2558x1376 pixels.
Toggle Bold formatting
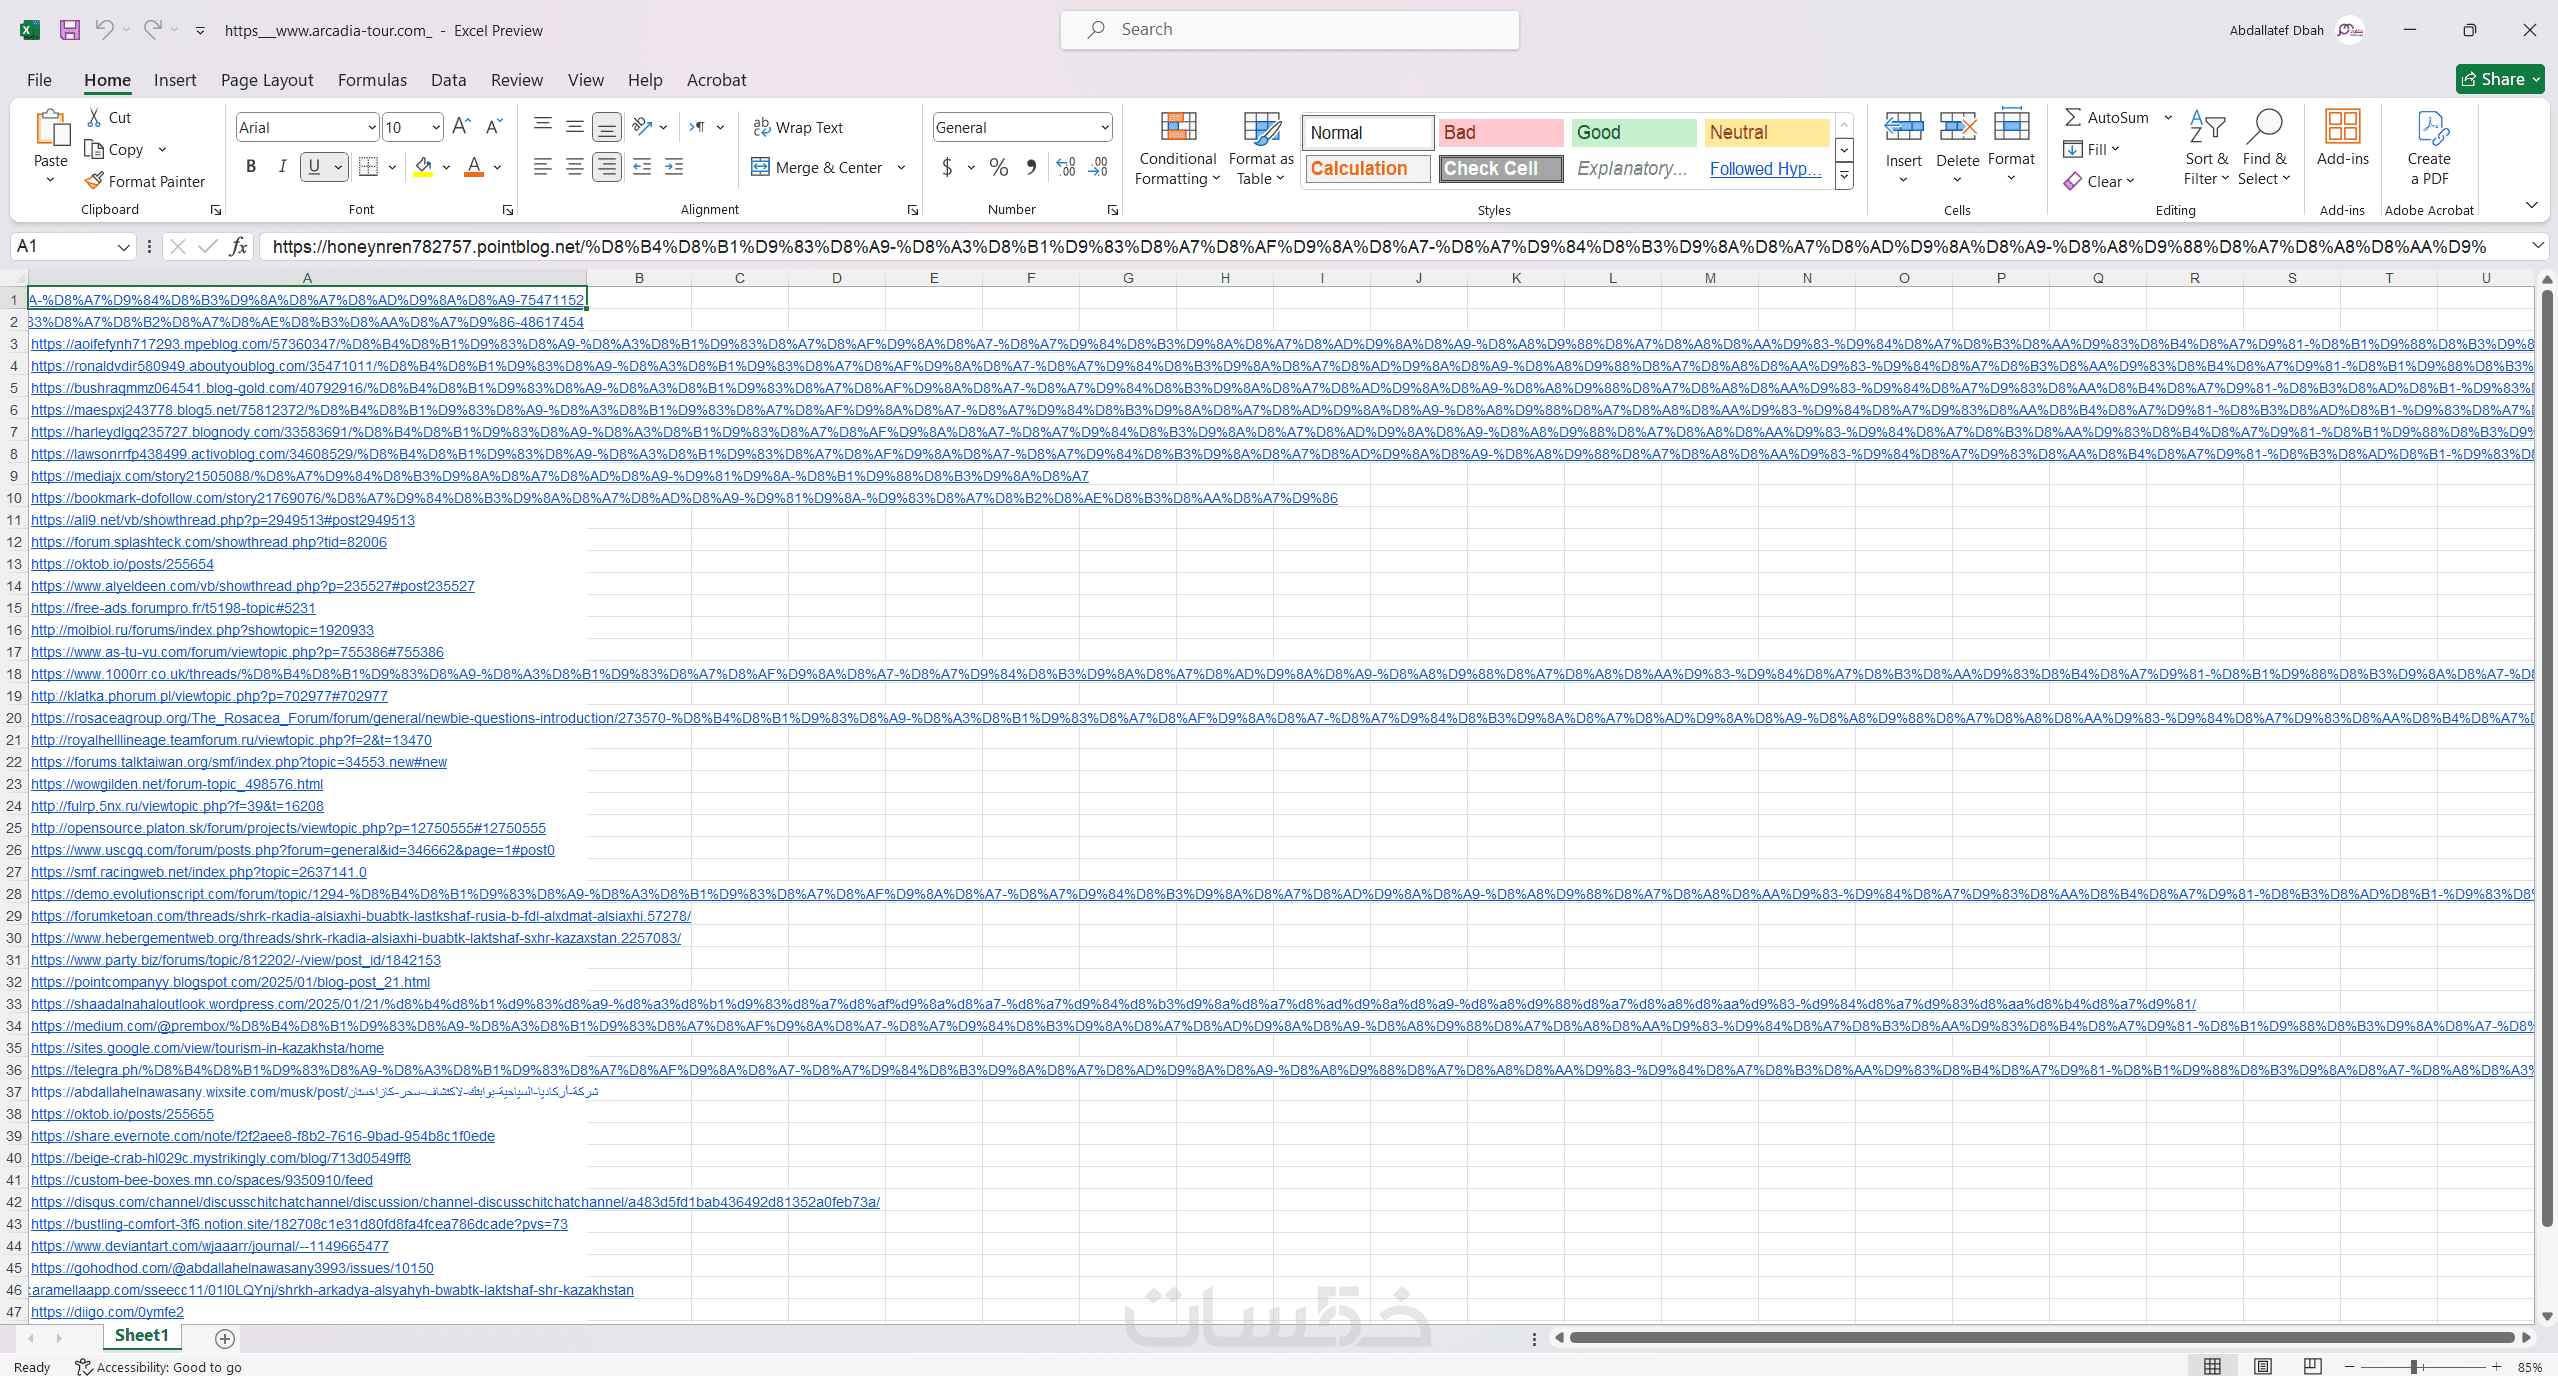click(251, 167)
